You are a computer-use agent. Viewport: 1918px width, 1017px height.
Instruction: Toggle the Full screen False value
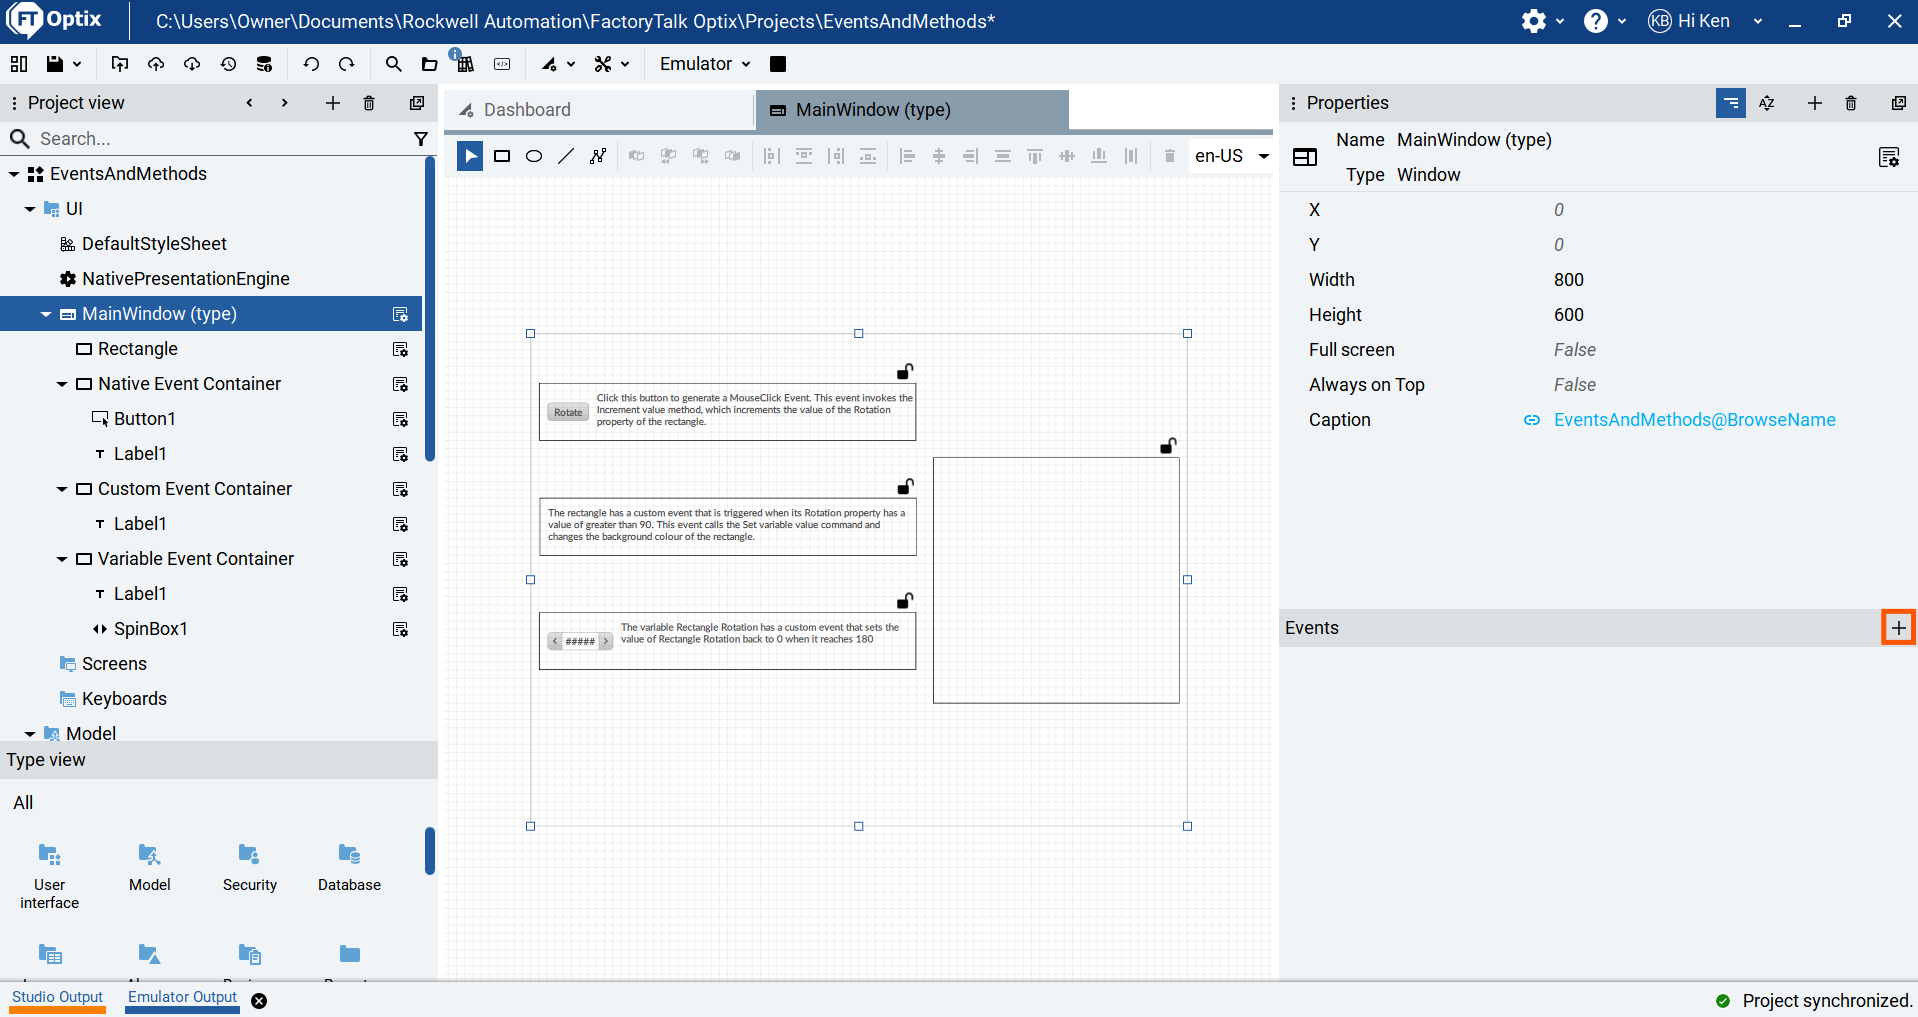point(1575,350)
